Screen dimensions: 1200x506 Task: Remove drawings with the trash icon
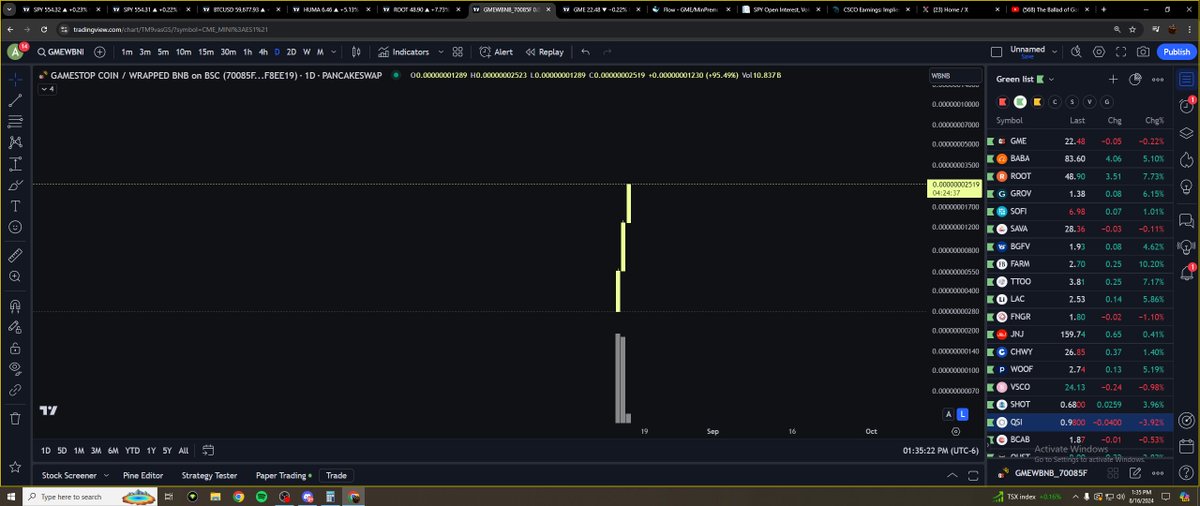click(15, 419)
